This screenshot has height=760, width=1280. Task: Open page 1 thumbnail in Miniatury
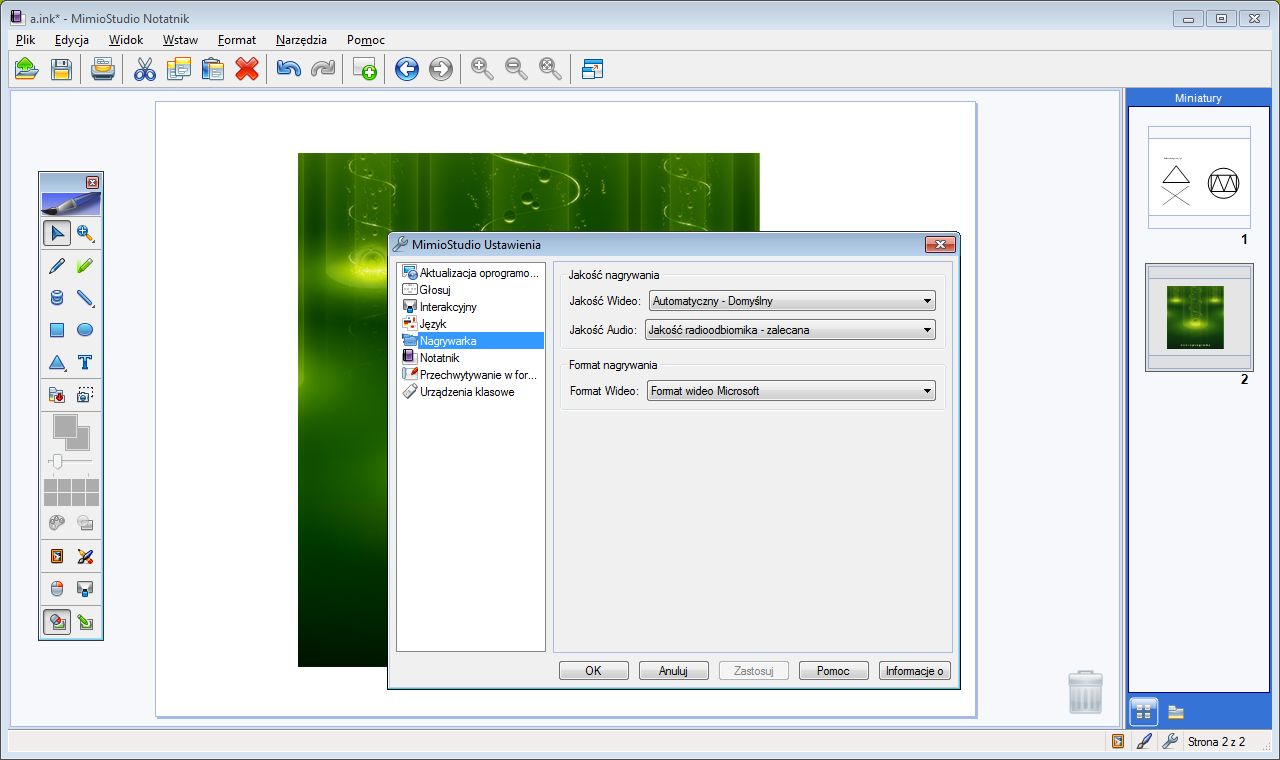tap(1199, 178)
